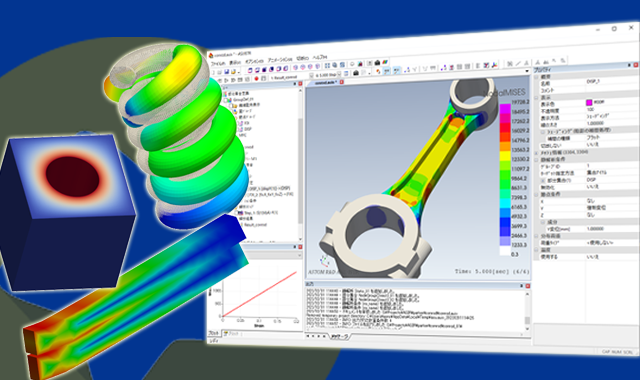Image resolution: width=640 pixels, height=380 pixels.
Task: Click the first cube view orientation icon
Action: (x=250, y=70)
